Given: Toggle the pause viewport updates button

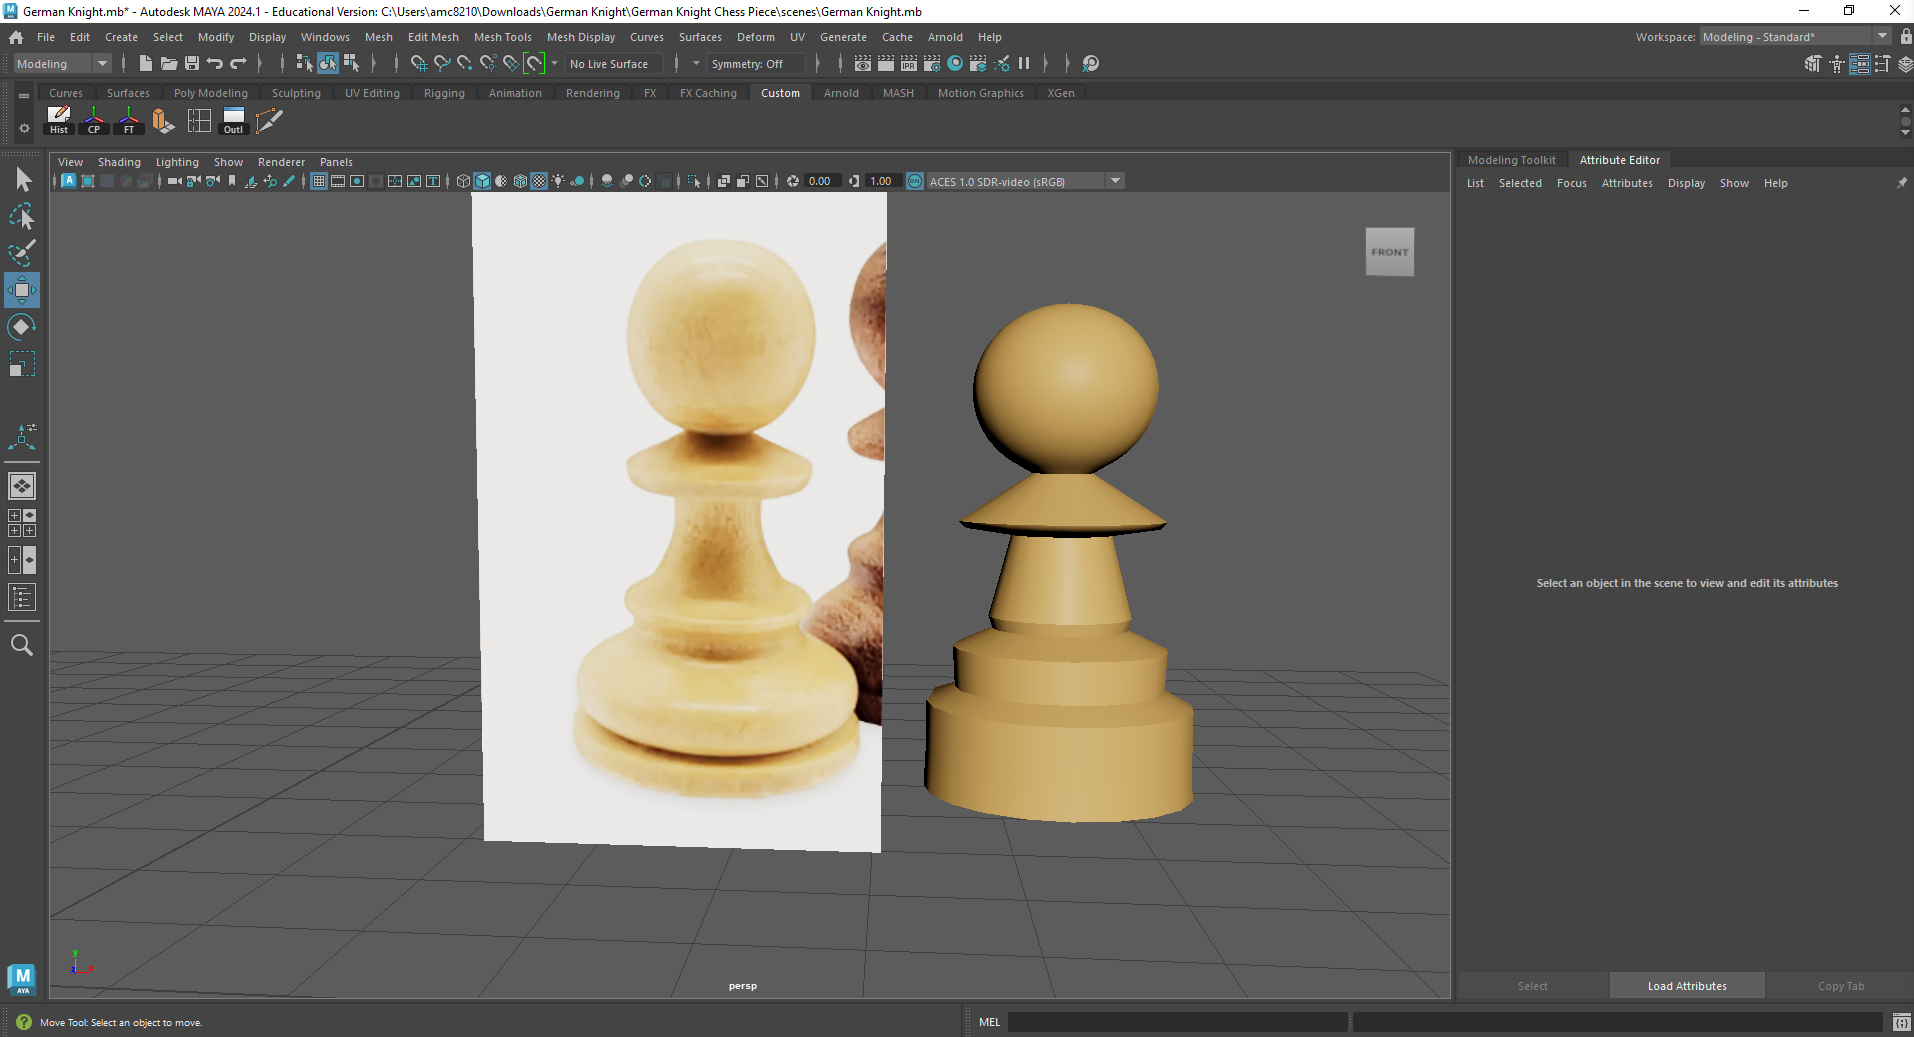Looking at the screenshot, I should pyautogui.click(x=1024, y=63).
